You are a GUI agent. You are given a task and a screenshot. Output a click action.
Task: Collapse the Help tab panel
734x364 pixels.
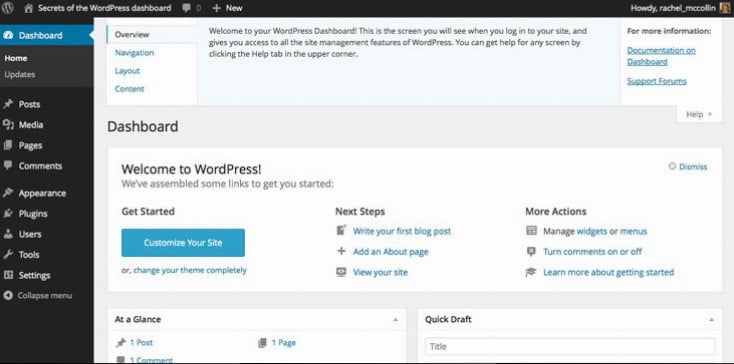pyautogui.click(x=699, y=114)
